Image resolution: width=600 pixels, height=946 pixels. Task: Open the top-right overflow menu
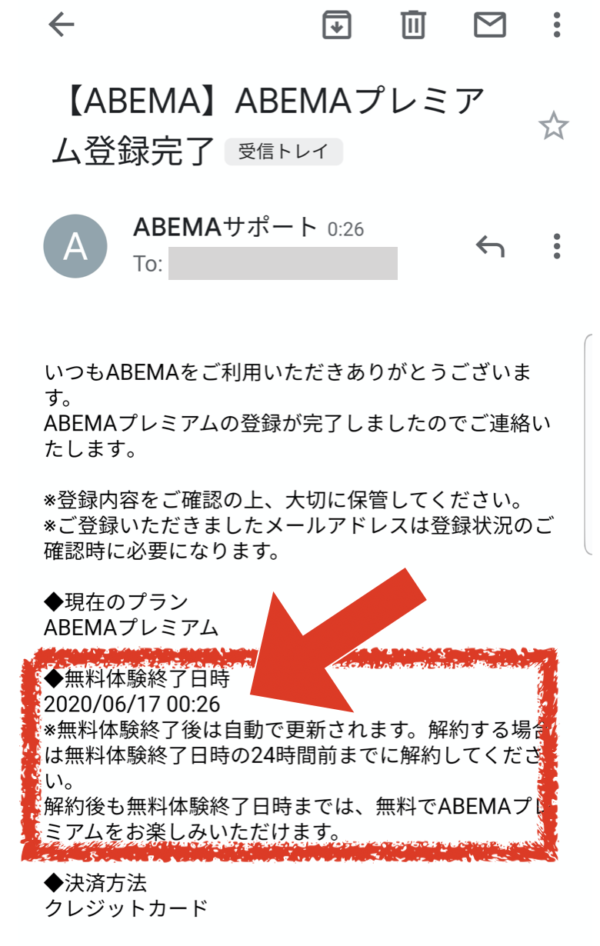point(557,25)
